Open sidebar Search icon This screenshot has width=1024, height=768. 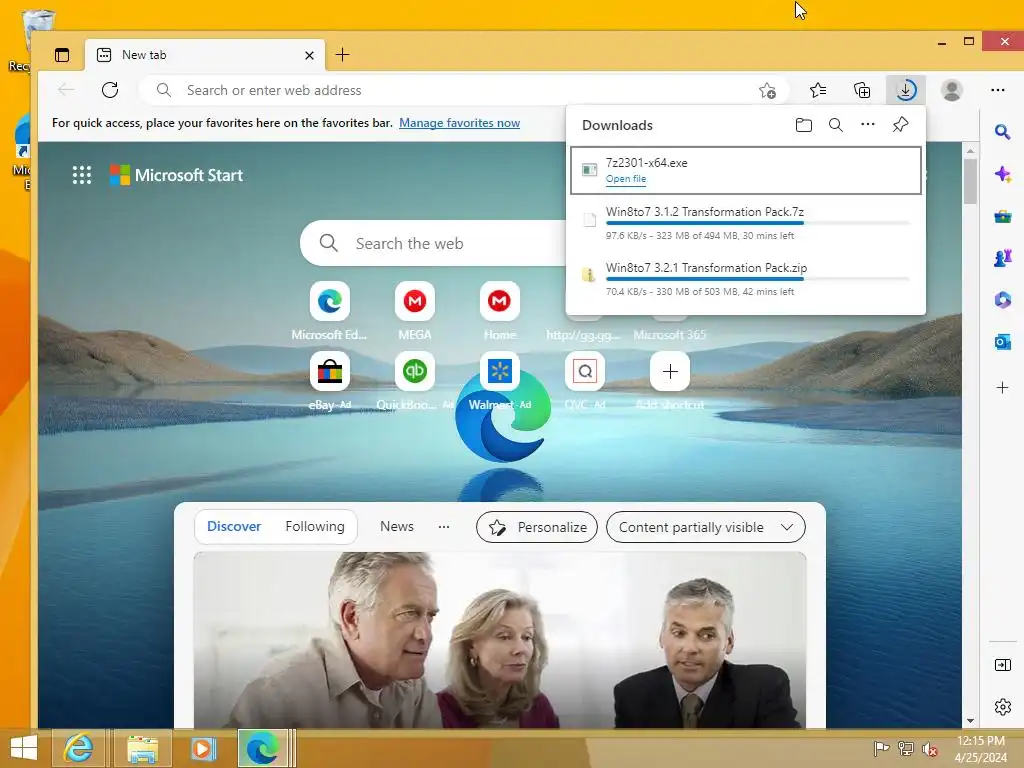[x=1002, y=133]
